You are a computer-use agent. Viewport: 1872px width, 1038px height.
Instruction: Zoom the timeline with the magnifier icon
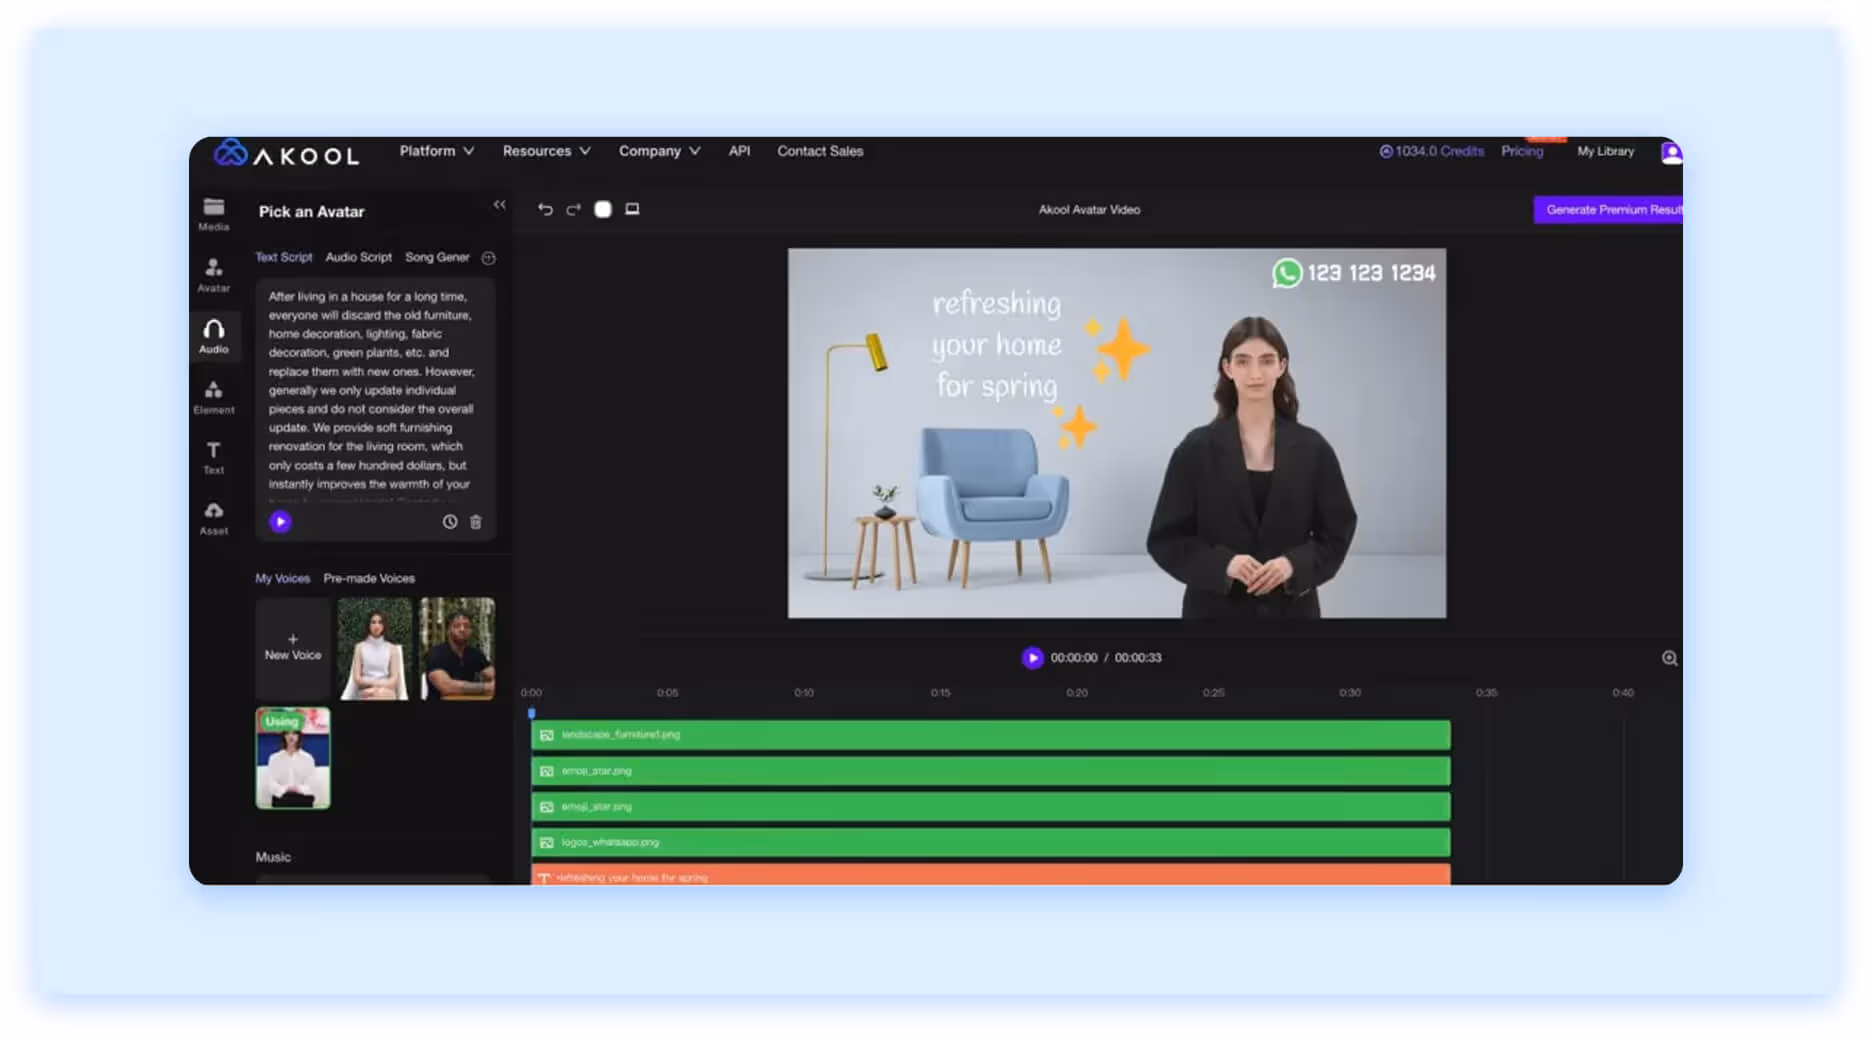pyautogui.click(x=1669, y=658)
